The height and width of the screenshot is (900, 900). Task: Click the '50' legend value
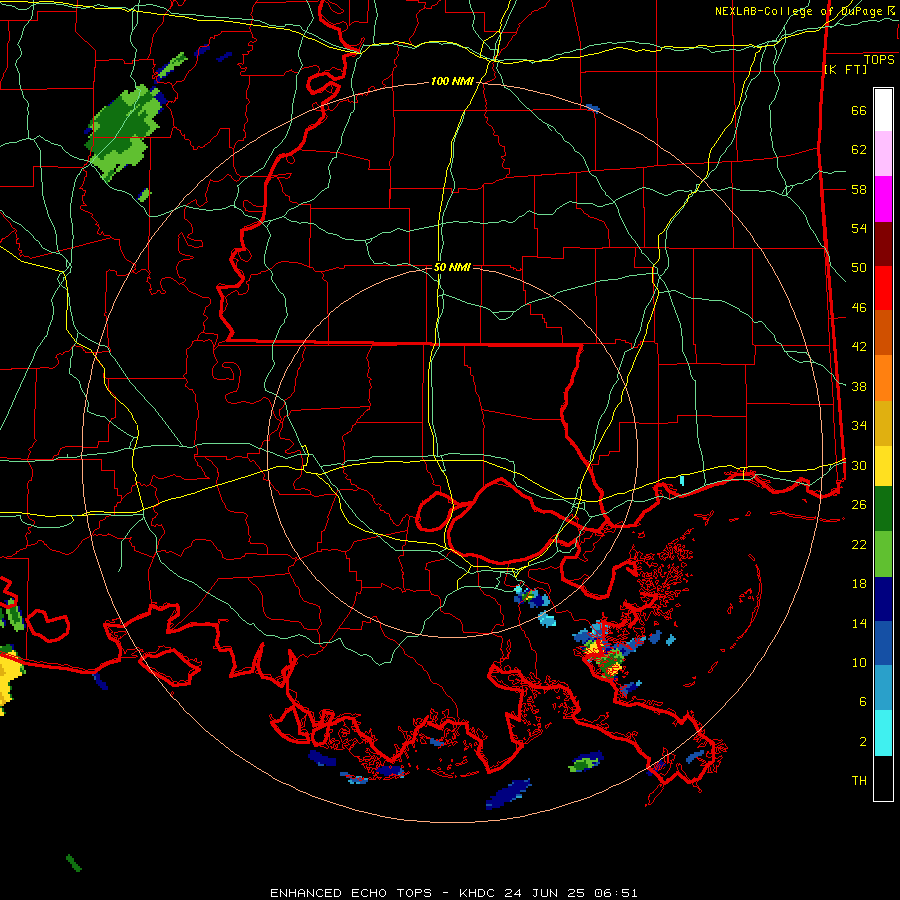[859, 267]
